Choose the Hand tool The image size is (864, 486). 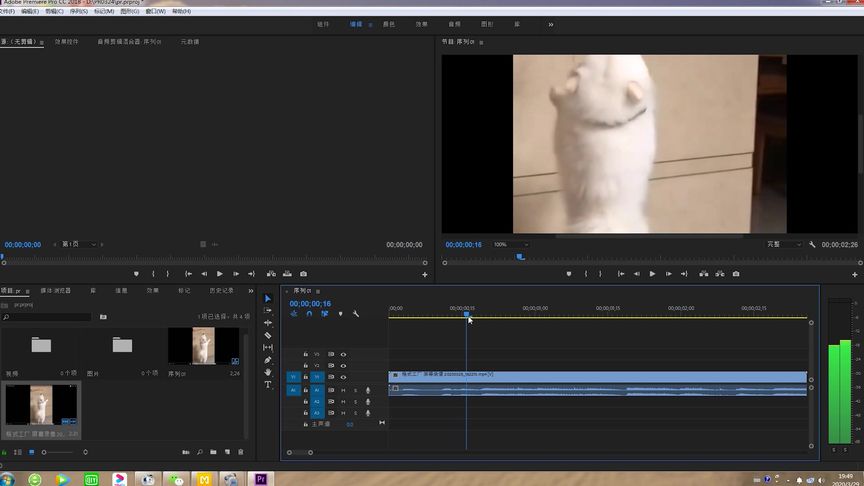click(268, 372)
